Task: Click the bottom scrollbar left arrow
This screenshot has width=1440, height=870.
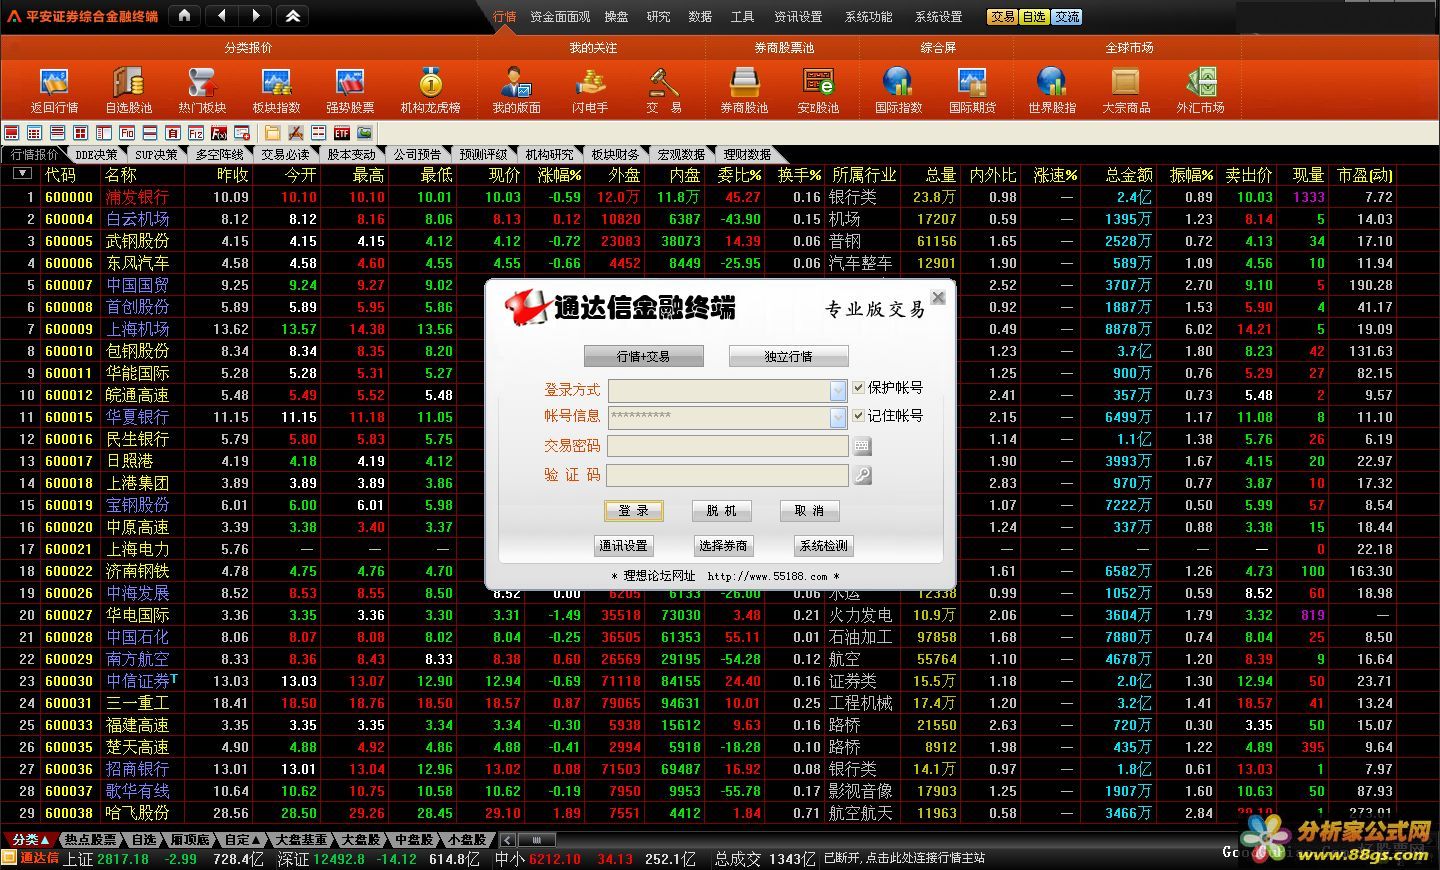Action: click(x=508, y=840)
